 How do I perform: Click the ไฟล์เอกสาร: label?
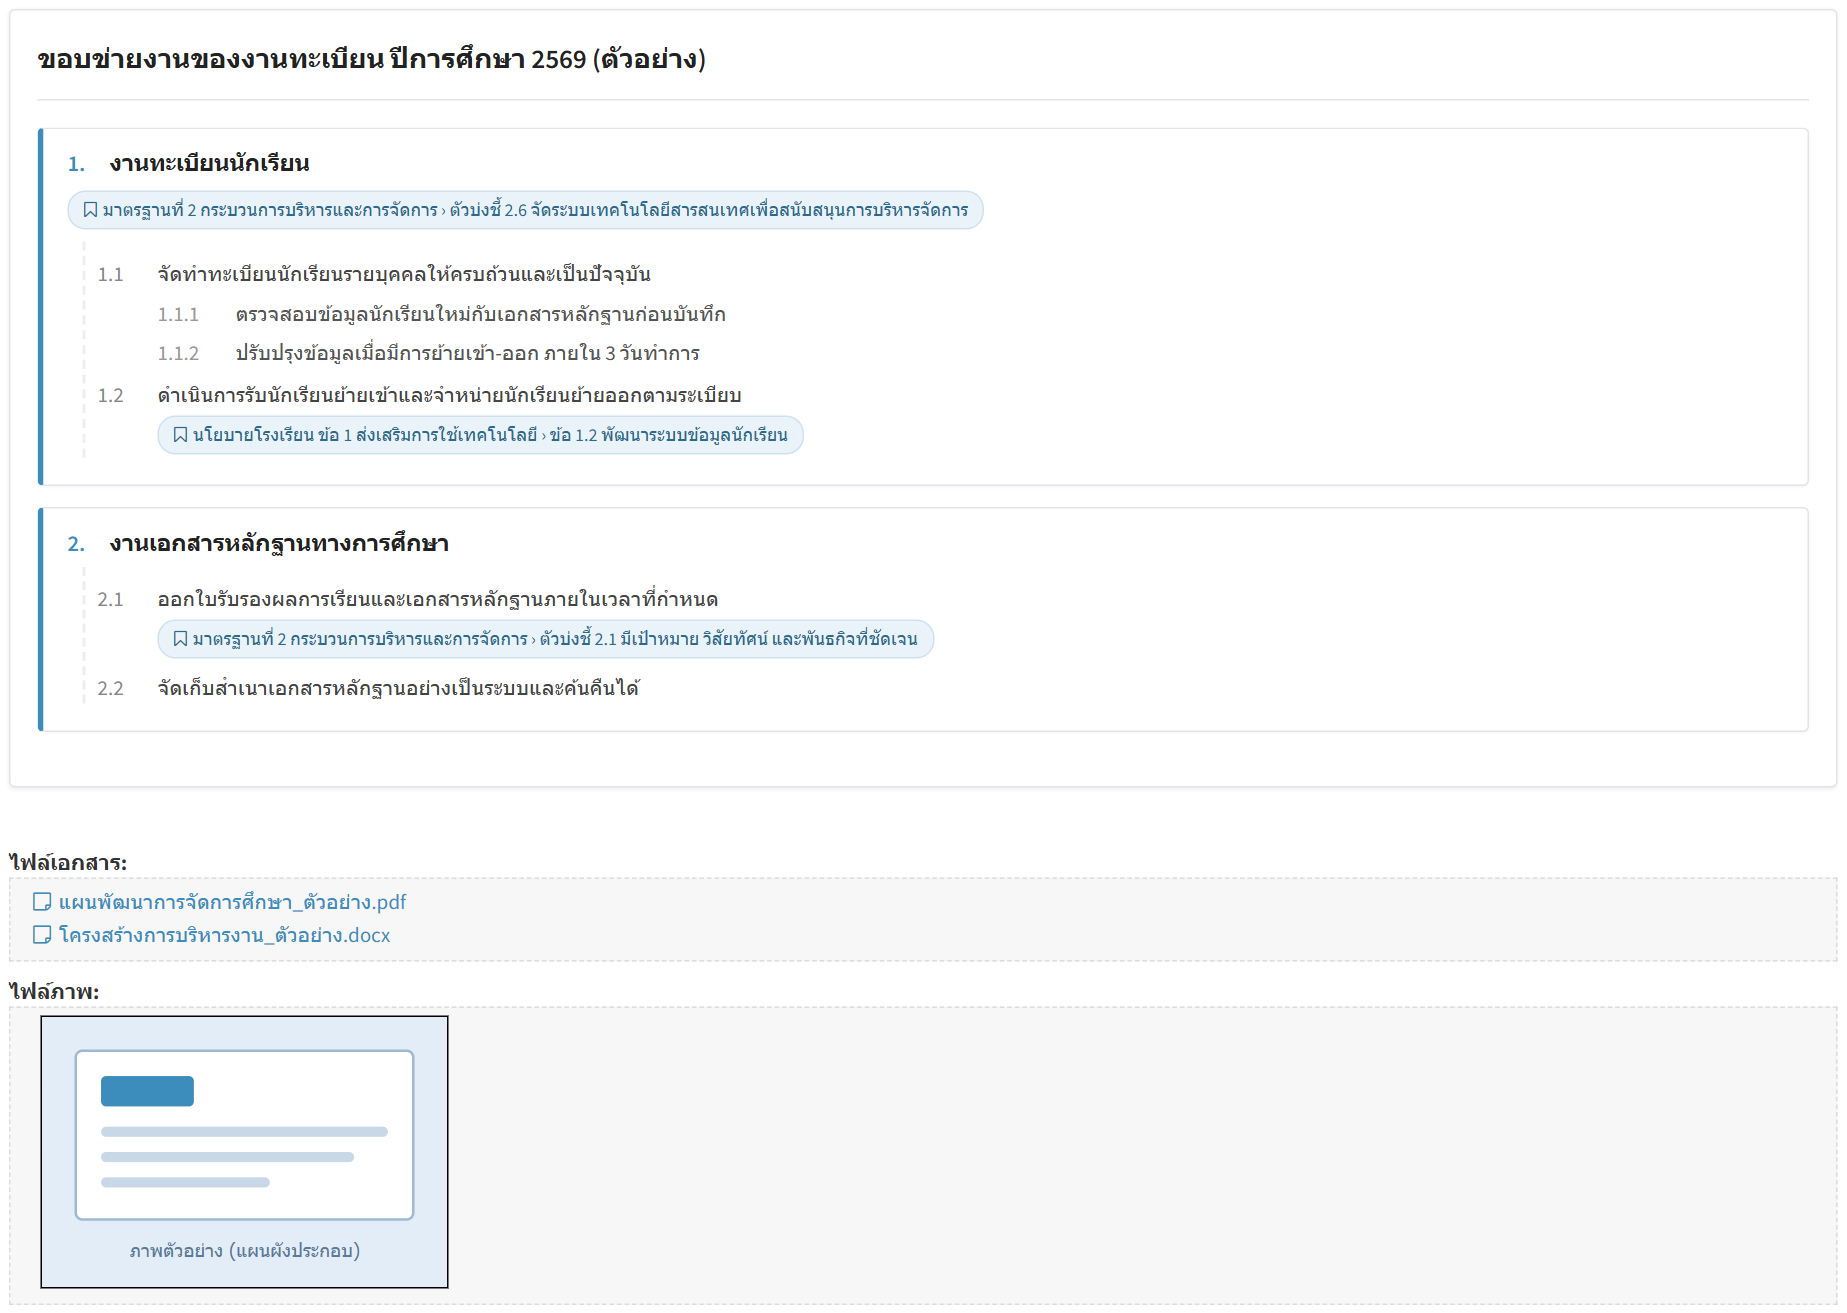coord(68,862)
